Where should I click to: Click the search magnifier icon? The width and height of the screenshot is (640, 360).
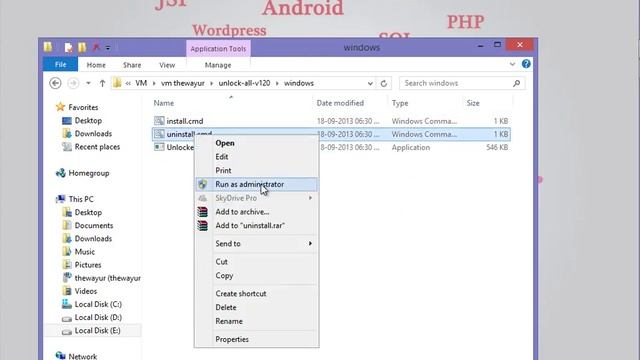[x=516, y=83]
